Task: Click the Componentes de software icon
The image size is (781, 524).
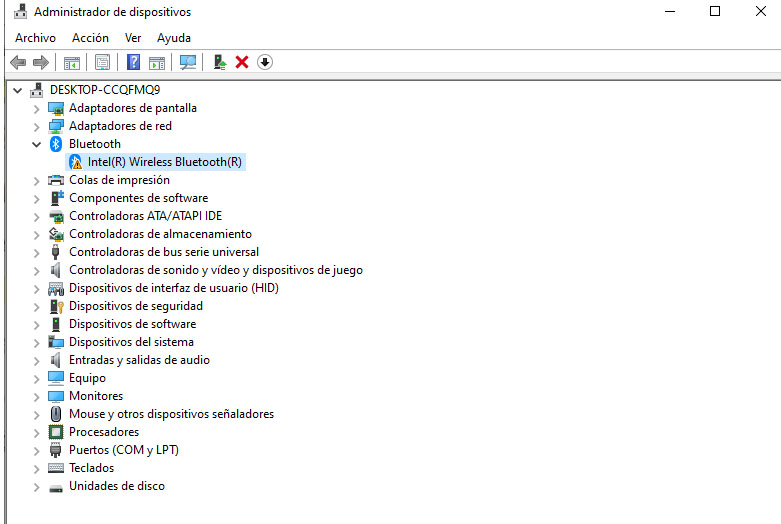Action: [57, 198]
